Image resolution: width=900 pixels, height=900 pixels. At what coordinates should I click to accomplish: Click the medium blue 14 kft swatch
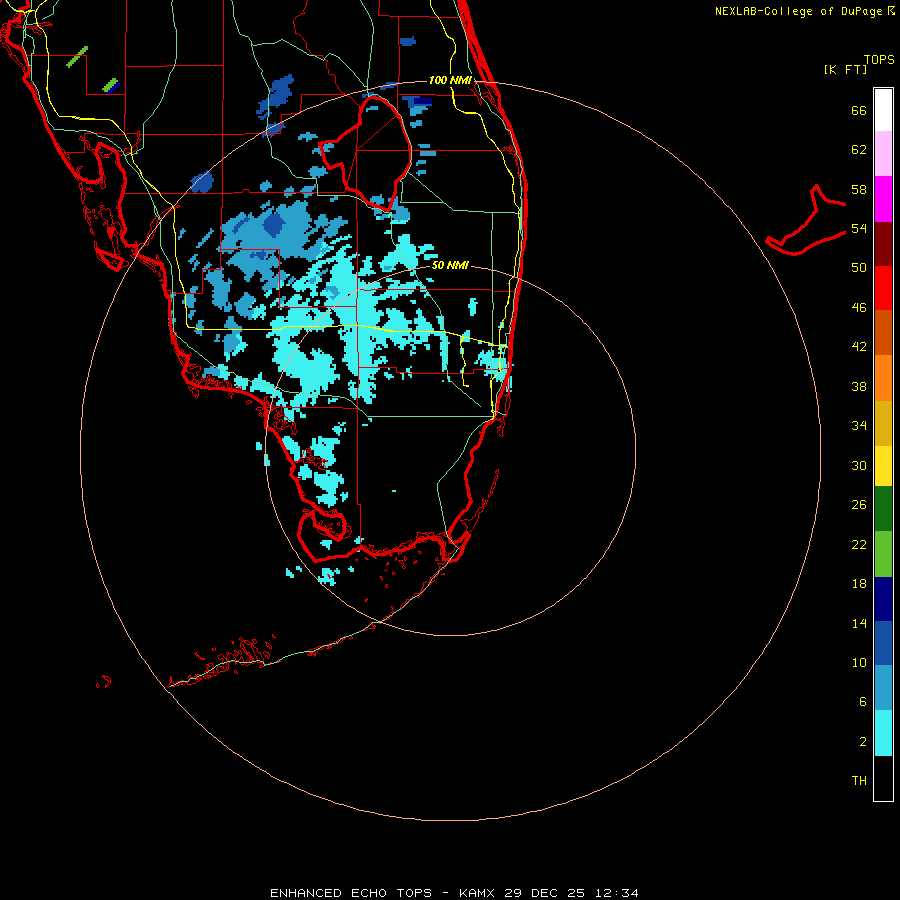point(883,643)
